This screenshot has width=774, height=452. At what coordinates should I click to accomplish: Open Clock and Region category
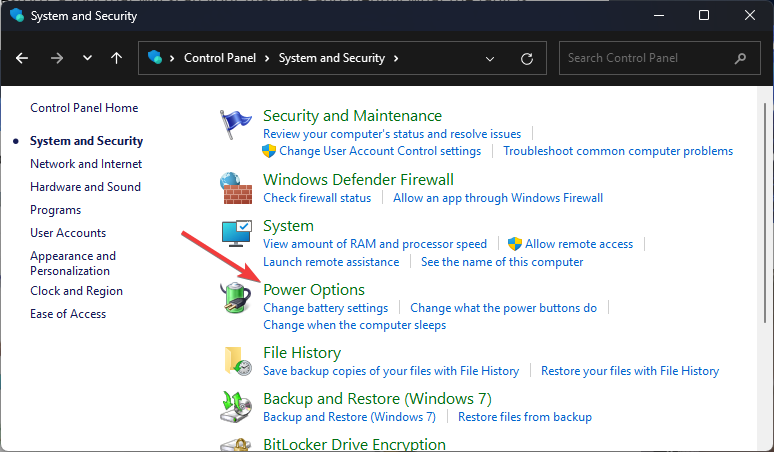(x=77, y=291)
